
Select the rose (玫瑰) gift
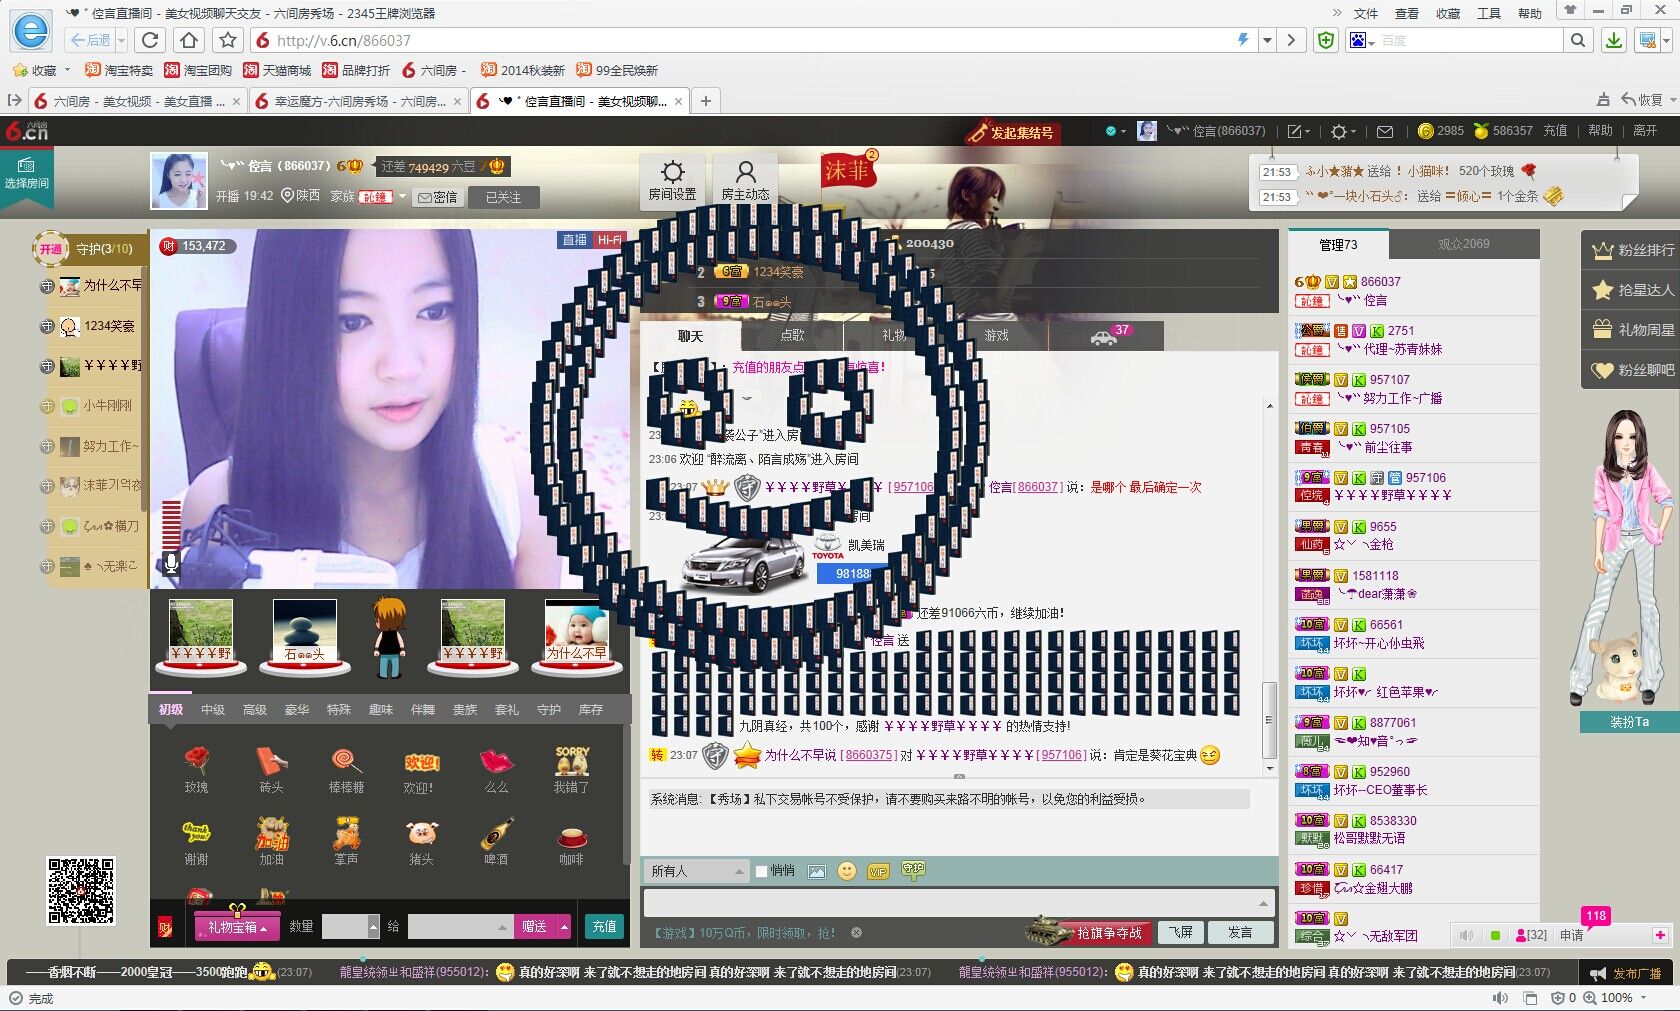point(197,770)
